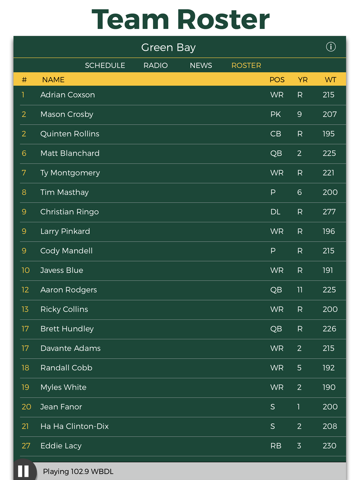Screen dimensions: 360x480
Task: Sort roster by the NAME column header
Action: coord(53,80)
